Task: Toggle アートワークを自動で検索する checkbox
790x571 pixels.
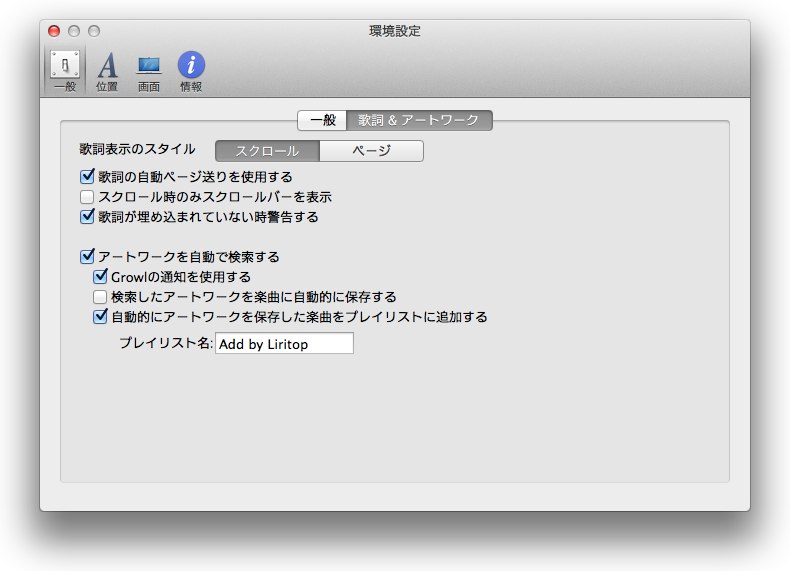Action: [87, 257]
